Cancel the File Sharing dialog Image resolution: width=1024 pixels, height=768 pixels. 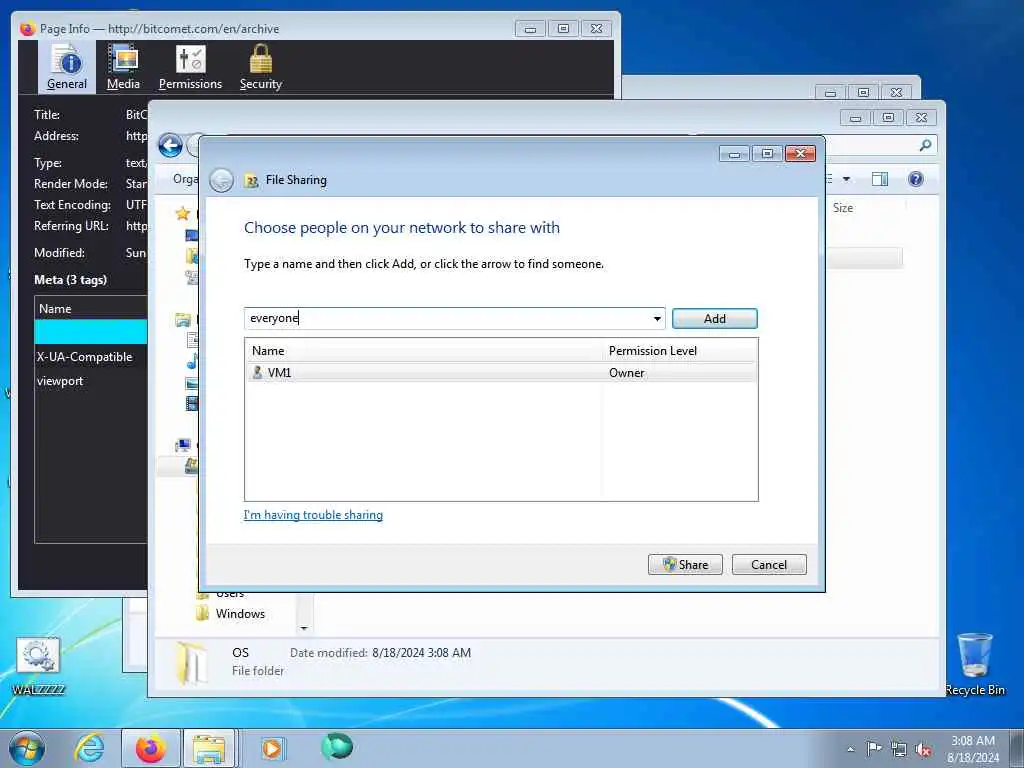[x=769, y=565]
